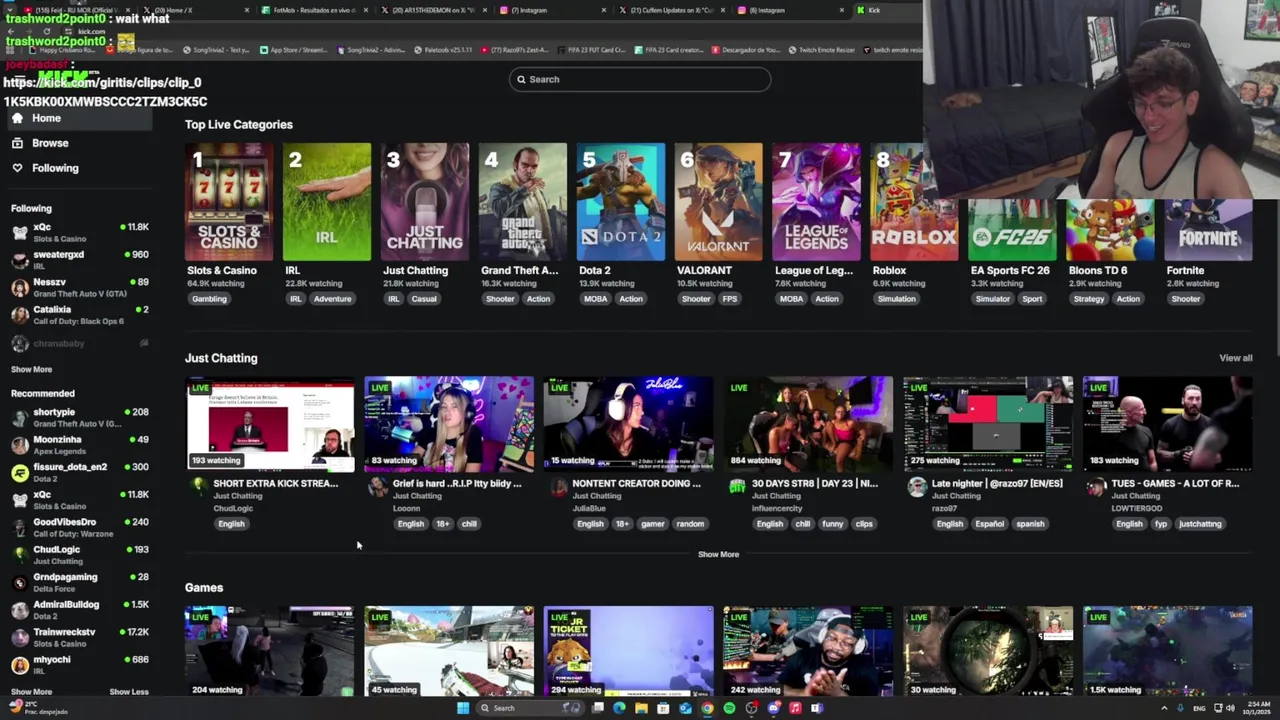
Task: Open Paletools v25.1.11 bookmark
Action: [x=443, y=49]
